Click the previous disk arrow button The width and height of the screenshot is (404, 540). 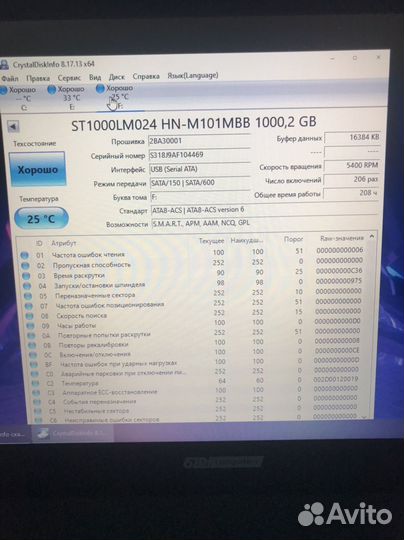tap(13, 127)
